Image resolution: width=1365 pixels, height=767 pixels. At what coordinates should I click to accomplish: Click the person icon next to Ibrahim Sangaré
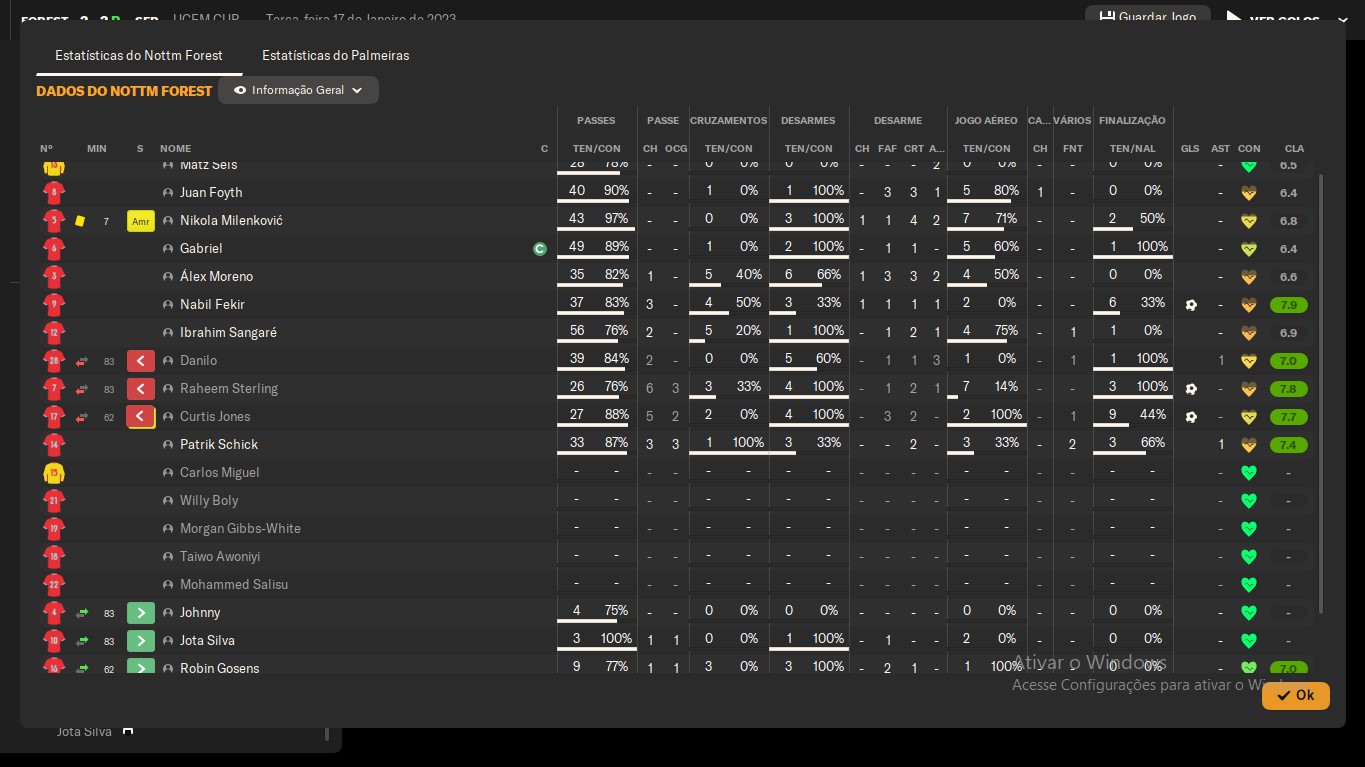coord(168,333)
